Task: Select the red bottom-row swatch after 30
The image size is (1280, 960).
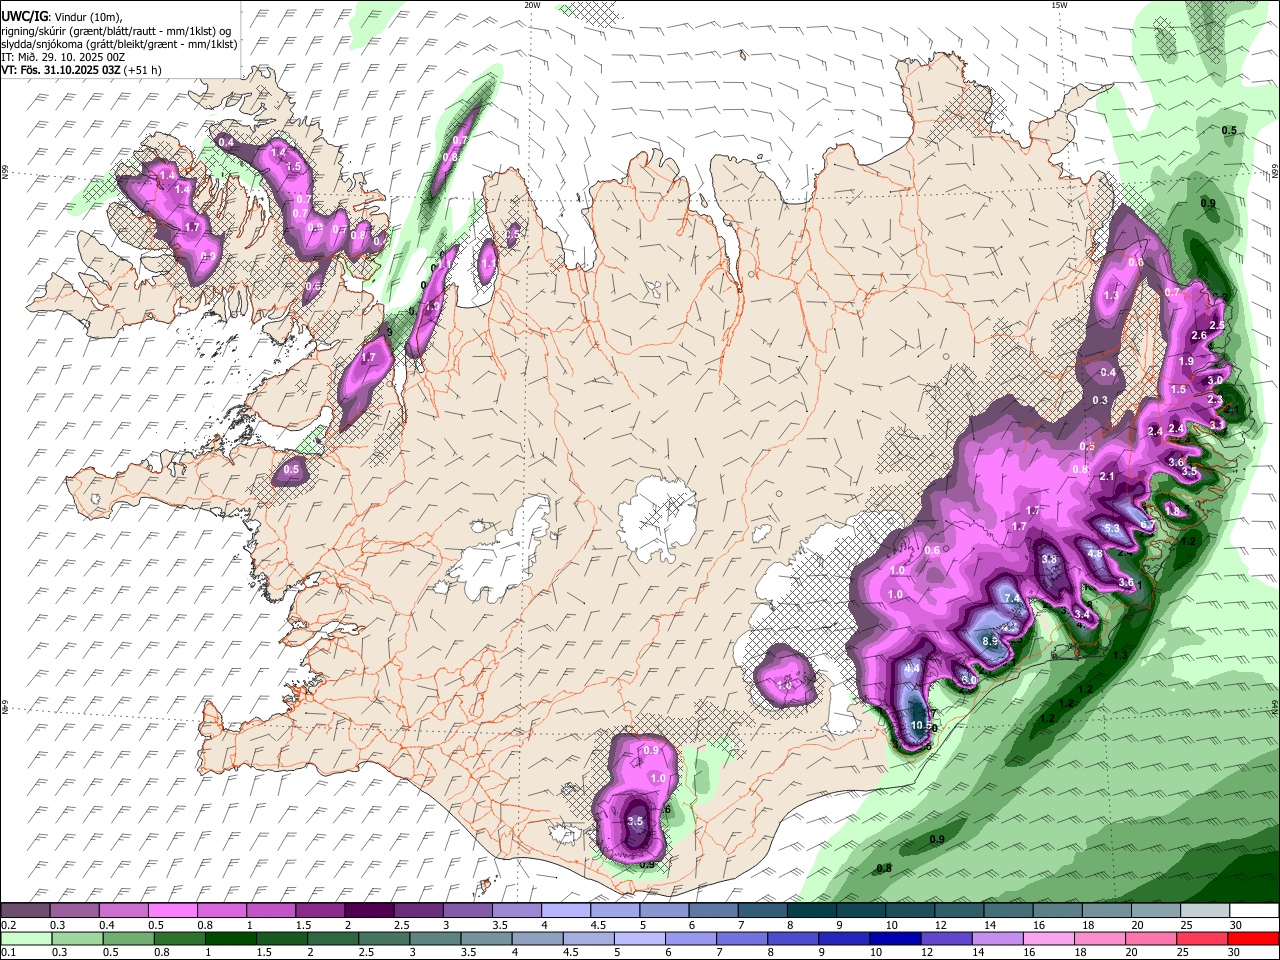Action: tap(1251, 939)
